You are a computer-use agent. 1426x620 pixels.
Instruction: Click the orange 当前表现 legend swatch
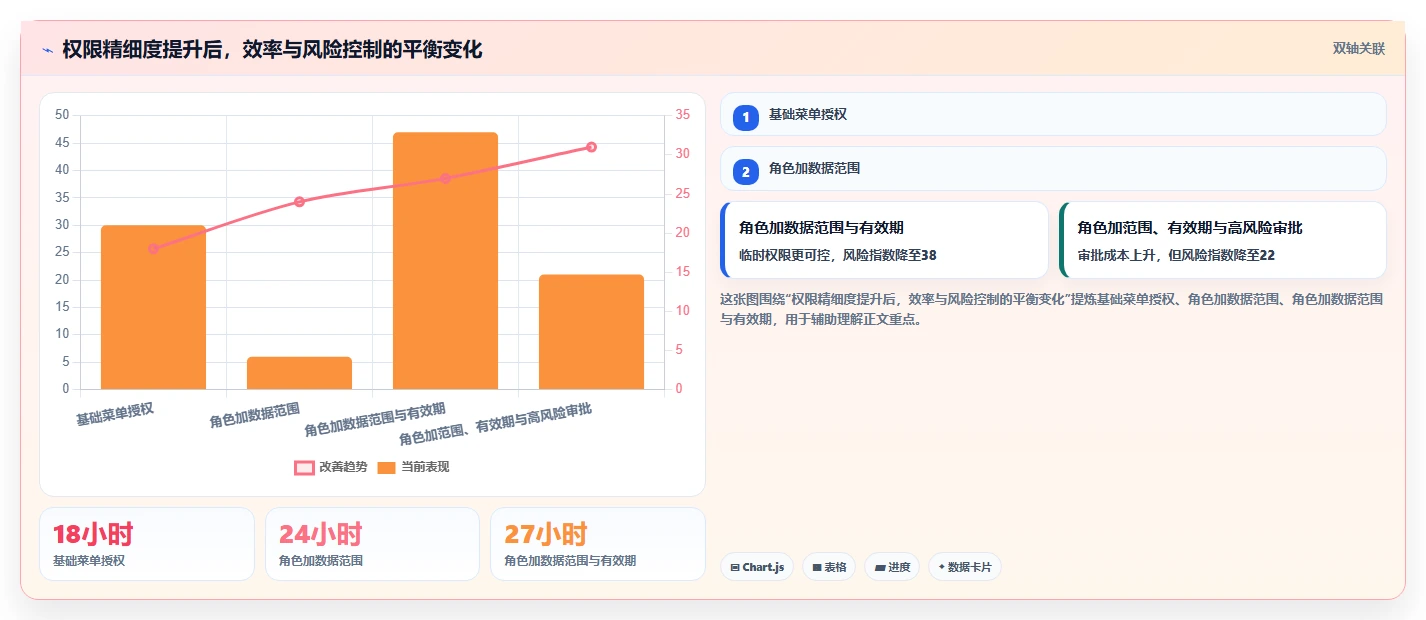click(387, 467)
